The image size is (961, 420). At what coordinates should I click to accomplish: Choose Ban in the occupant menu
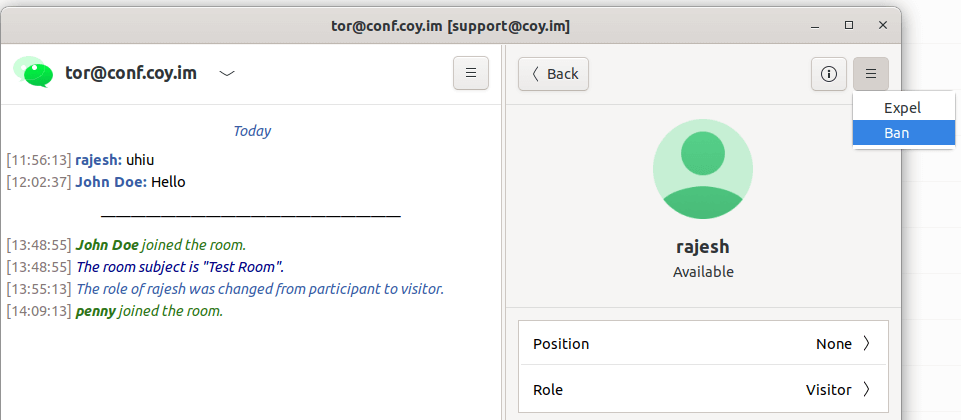(x=896, y=132)
